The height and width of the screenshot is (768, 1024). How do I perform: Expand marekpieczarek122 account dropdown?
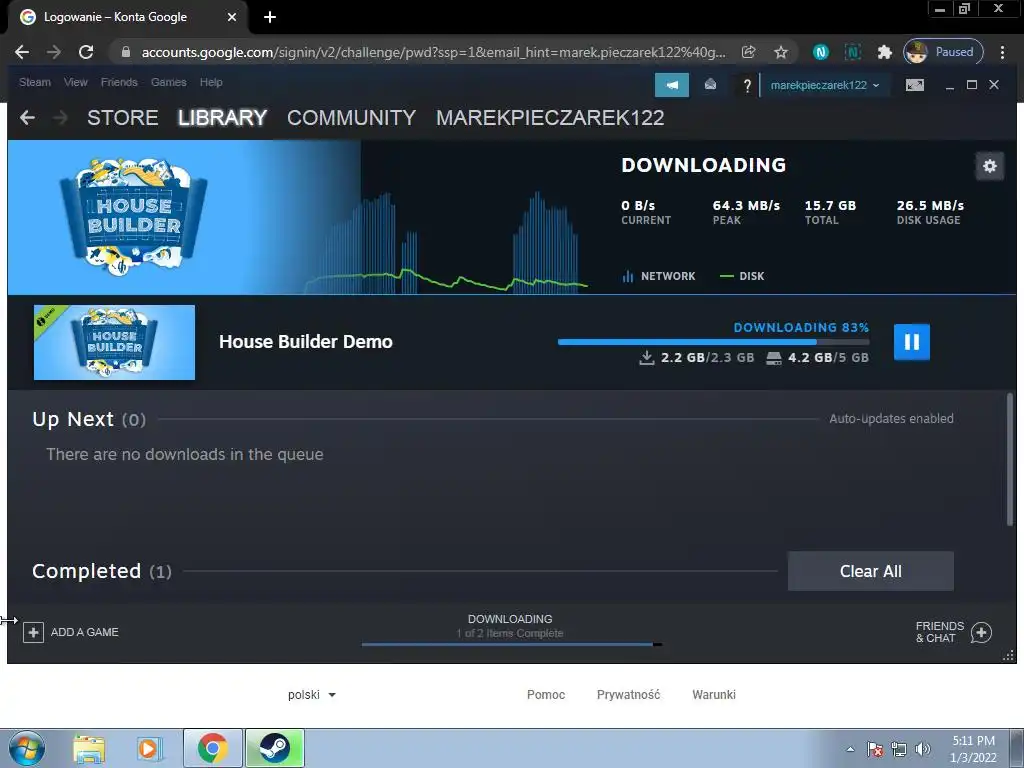[x=824, y=85]
